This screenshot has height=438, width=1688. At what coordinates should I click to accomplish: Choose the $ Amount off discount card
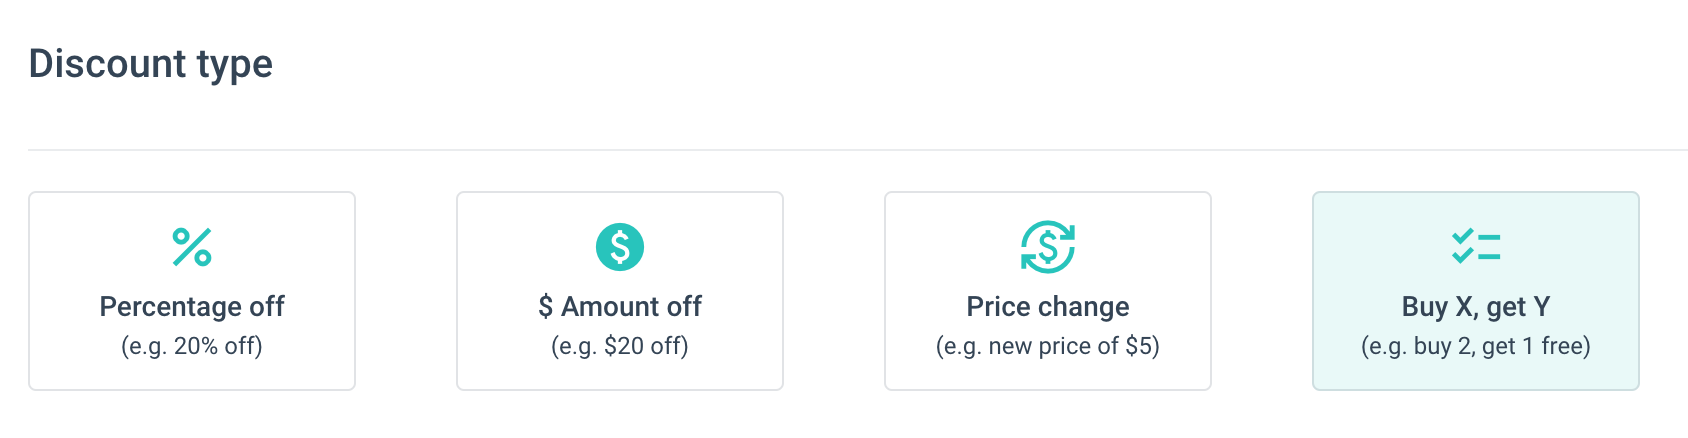pos(620,290)
